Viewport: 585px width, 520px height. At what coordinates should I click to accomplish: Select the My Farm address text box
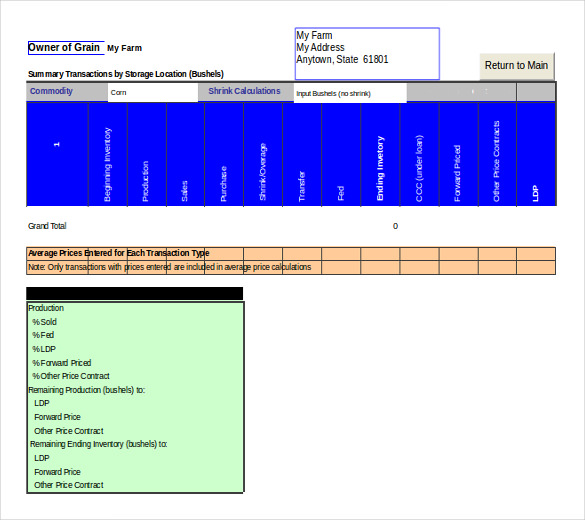367,53
